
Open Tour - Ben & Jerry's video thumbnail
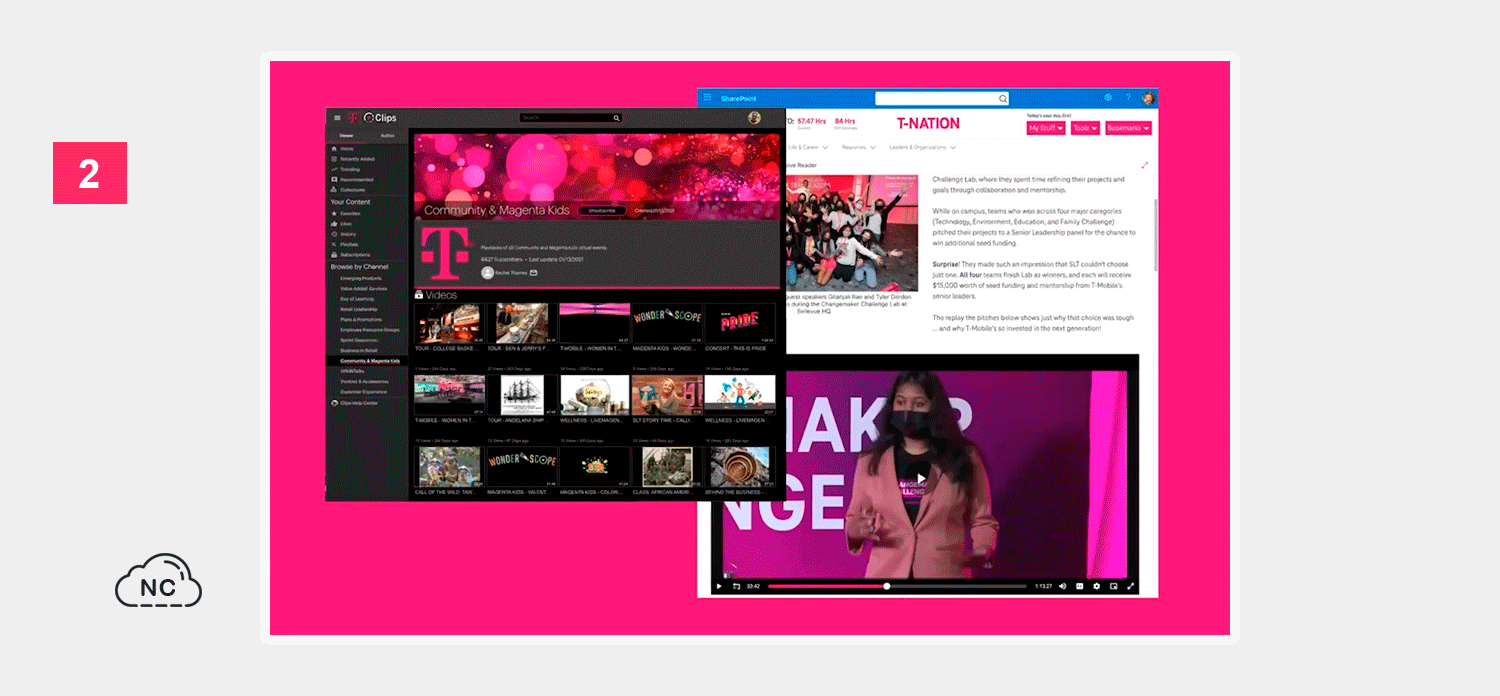[522, 324]
